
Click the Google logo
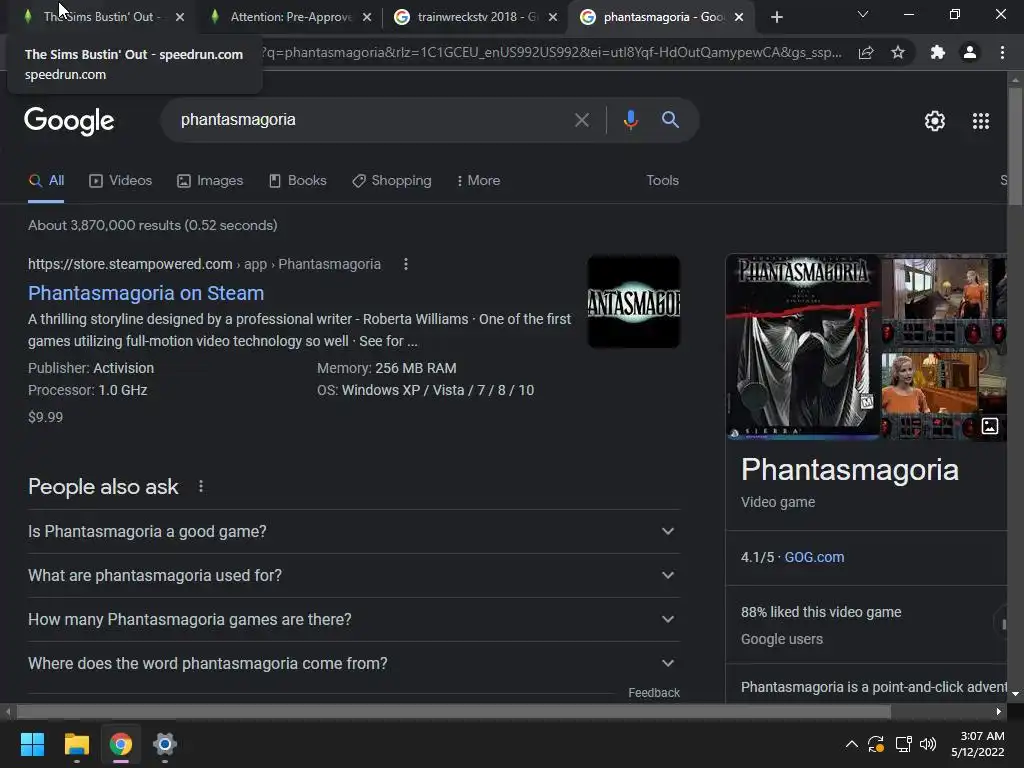(x=69, y=121)
